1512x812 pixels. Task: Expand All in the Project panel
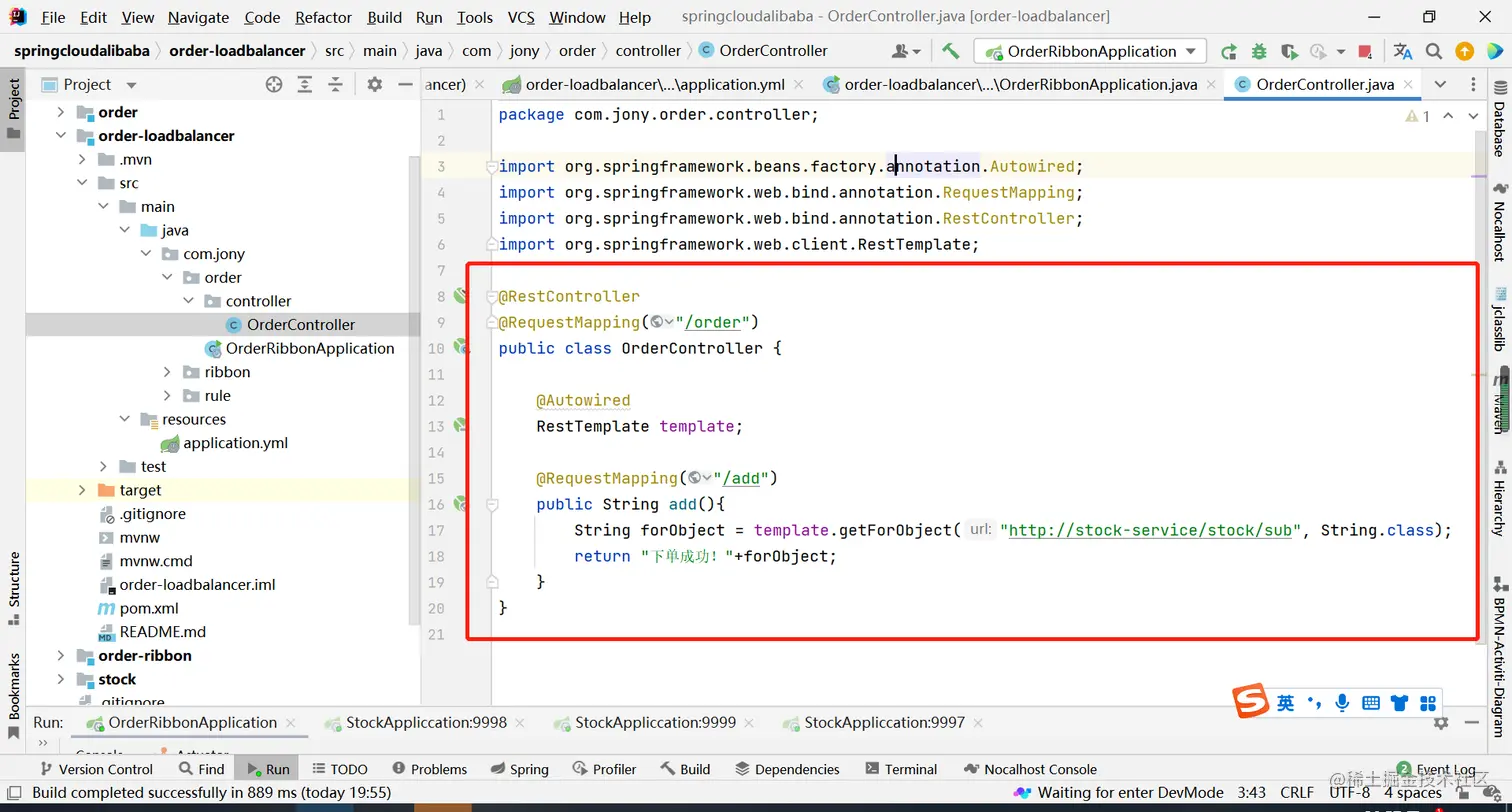(305, 85)
